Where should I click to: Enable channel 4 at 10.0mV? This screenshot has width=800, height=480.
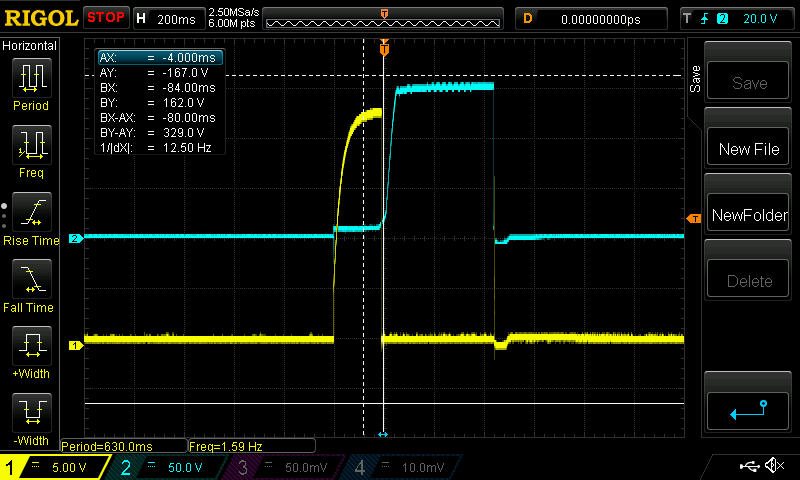click(x=400, y=467)
